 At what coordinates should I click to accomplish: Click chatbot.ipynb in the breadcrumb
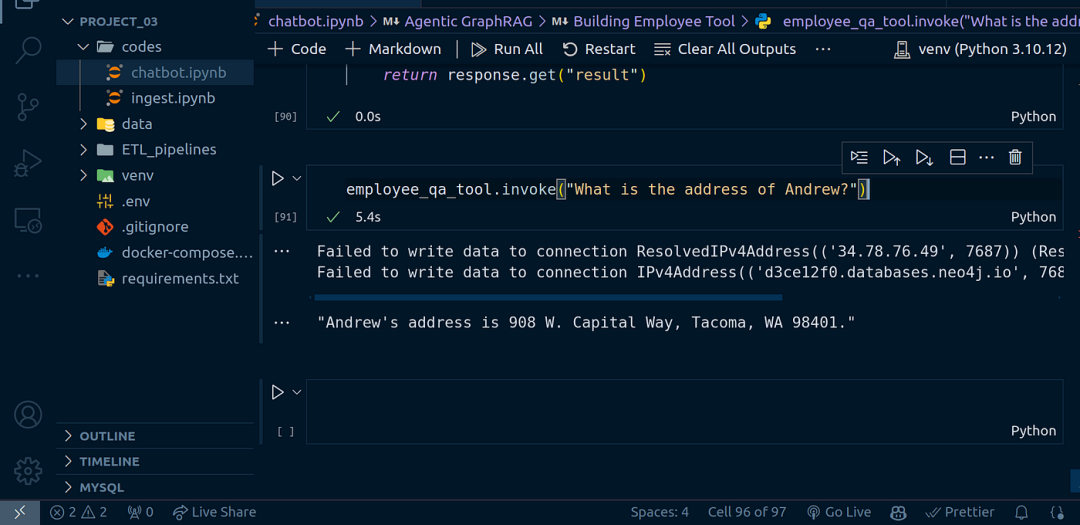pos(316,21)
